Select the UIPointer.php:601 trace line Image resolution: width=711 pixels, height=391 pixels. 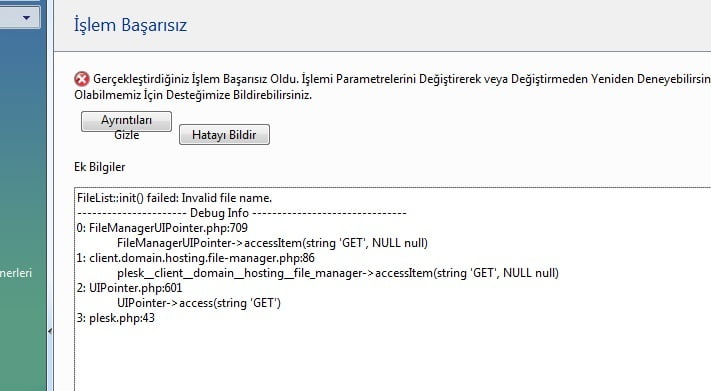click(x=129, y=288)
